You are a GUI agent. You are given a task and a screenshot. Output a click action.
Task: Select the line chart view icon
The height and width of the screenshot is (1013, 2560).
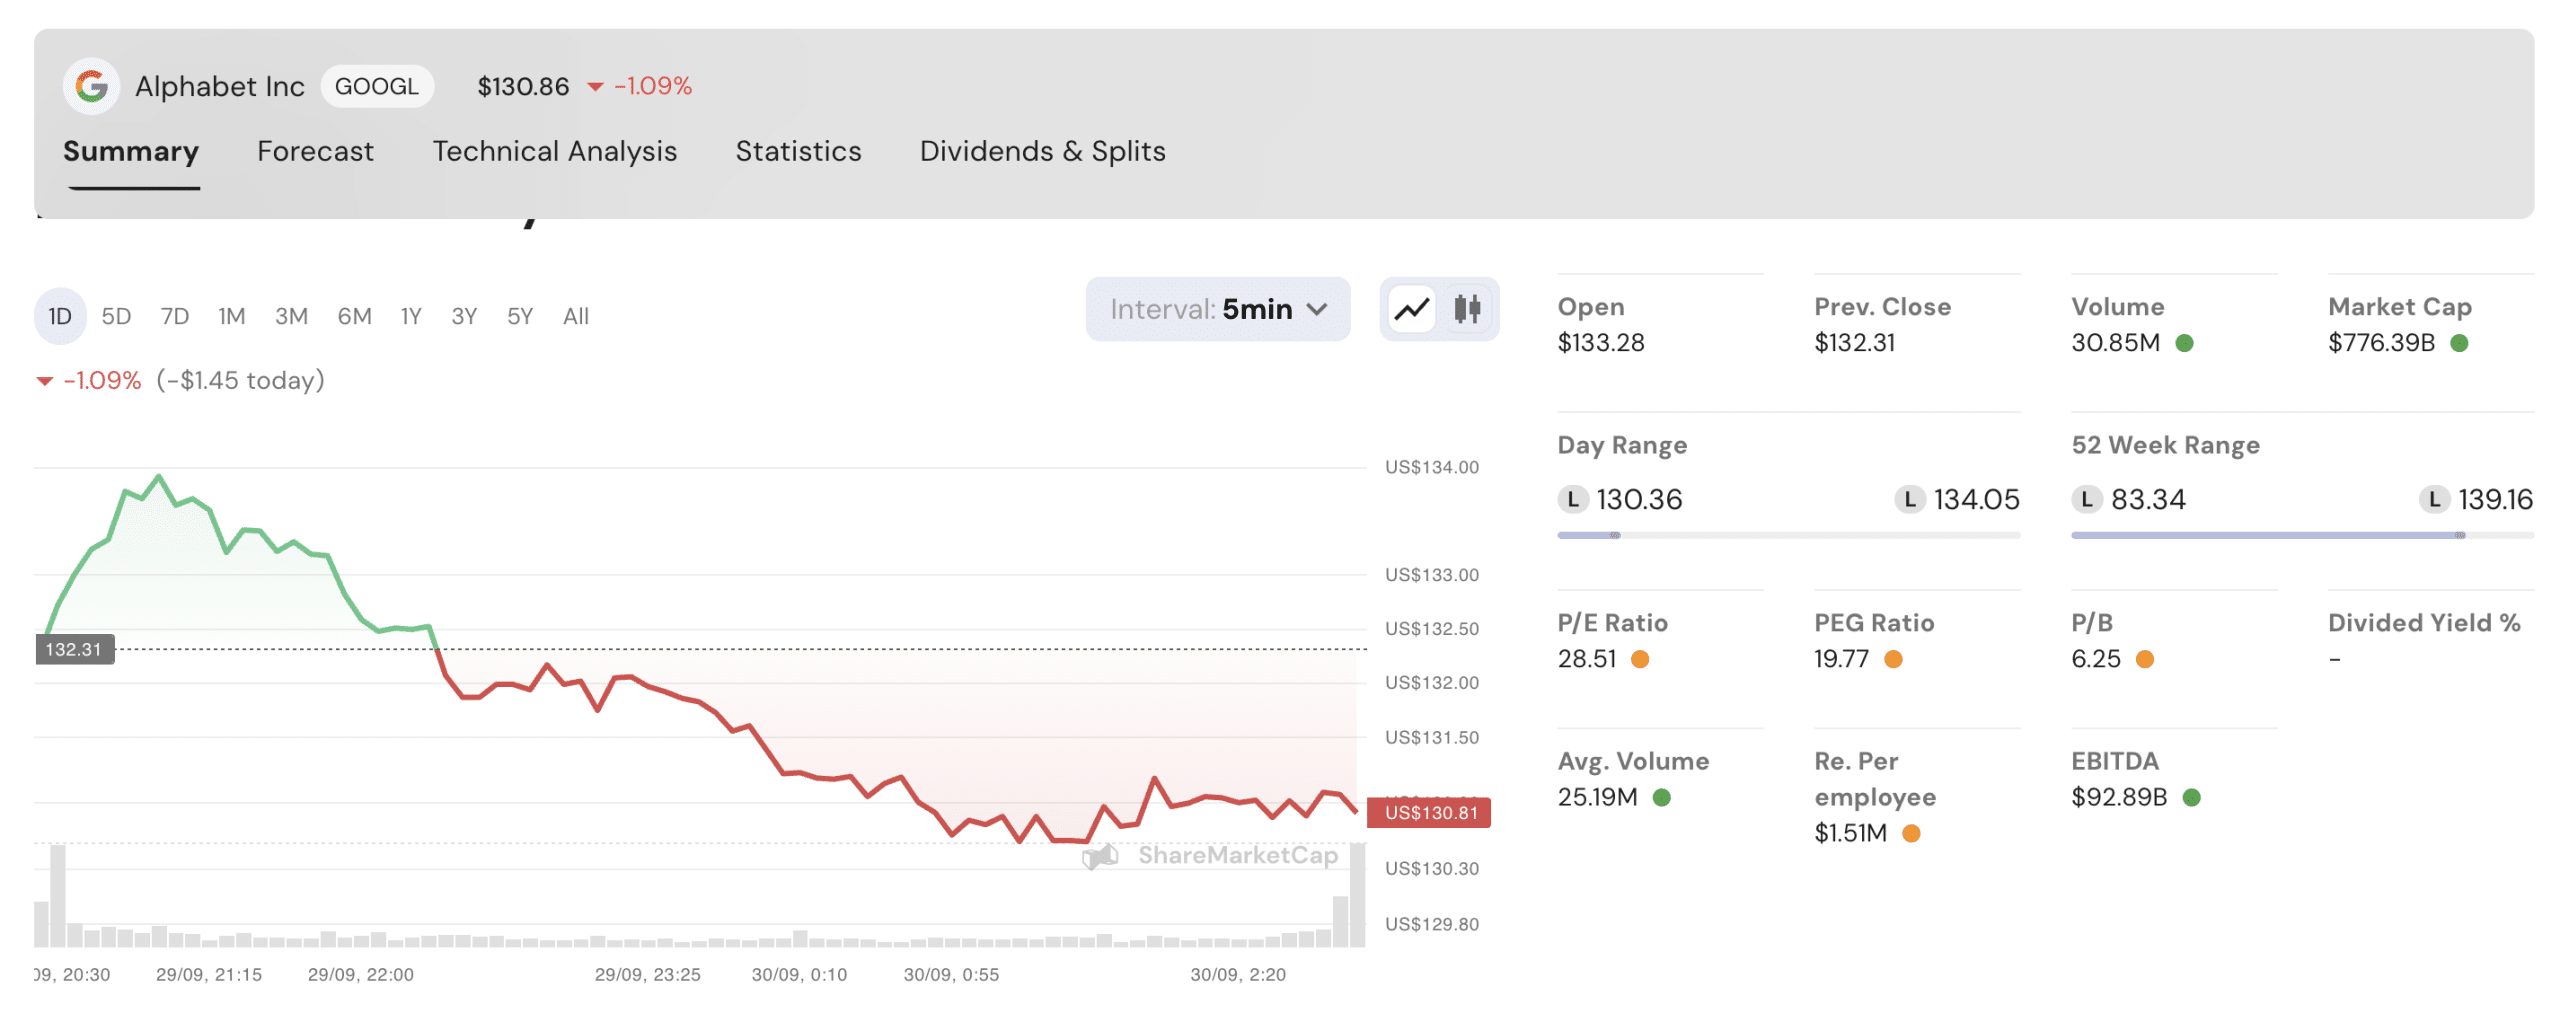(x=1410, y=308)
